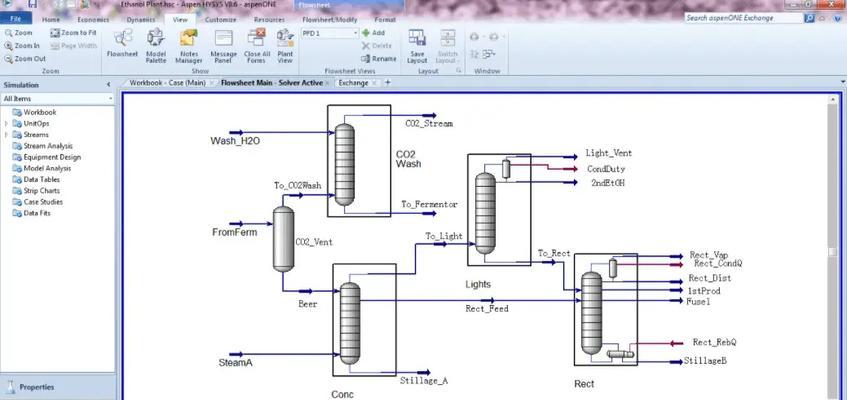Select the Conc column
The image size is (847, 400).
pyautogui.click(x=349, y=323)
